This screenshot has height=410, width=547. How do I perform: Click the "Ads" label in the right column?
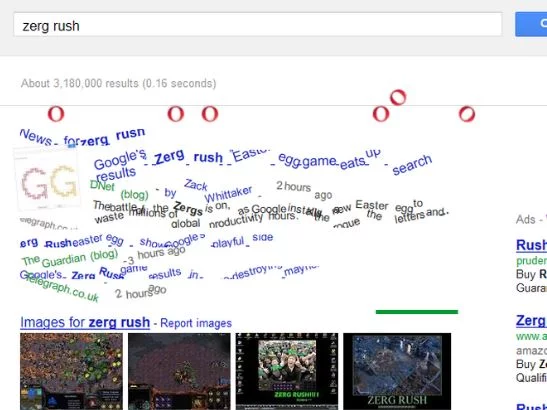[x=525, y=219]
